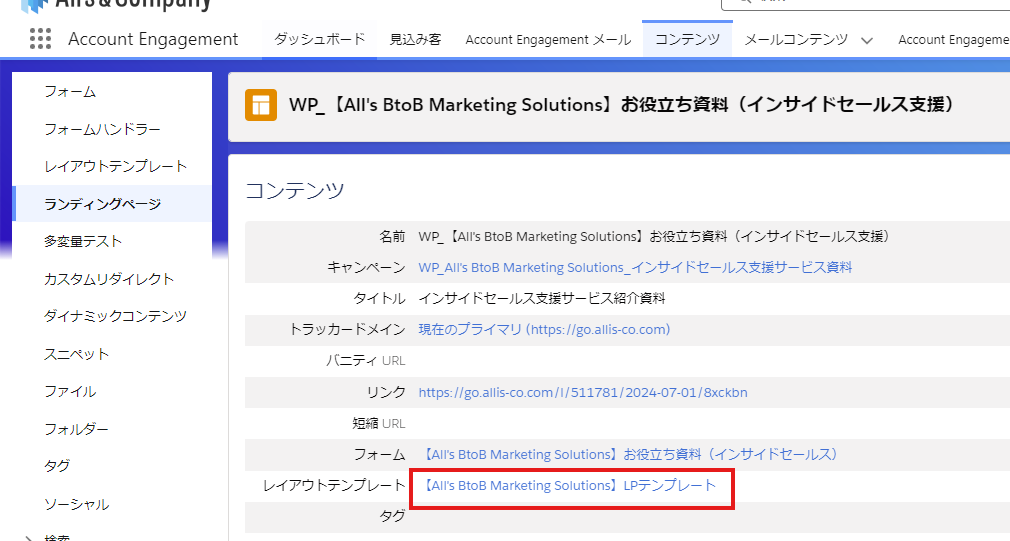Image resolution: width=1010 pixels, height=541 pixels.
Task: Open カスタムリダイレクト in the sidebar
Action: point(109,279)
